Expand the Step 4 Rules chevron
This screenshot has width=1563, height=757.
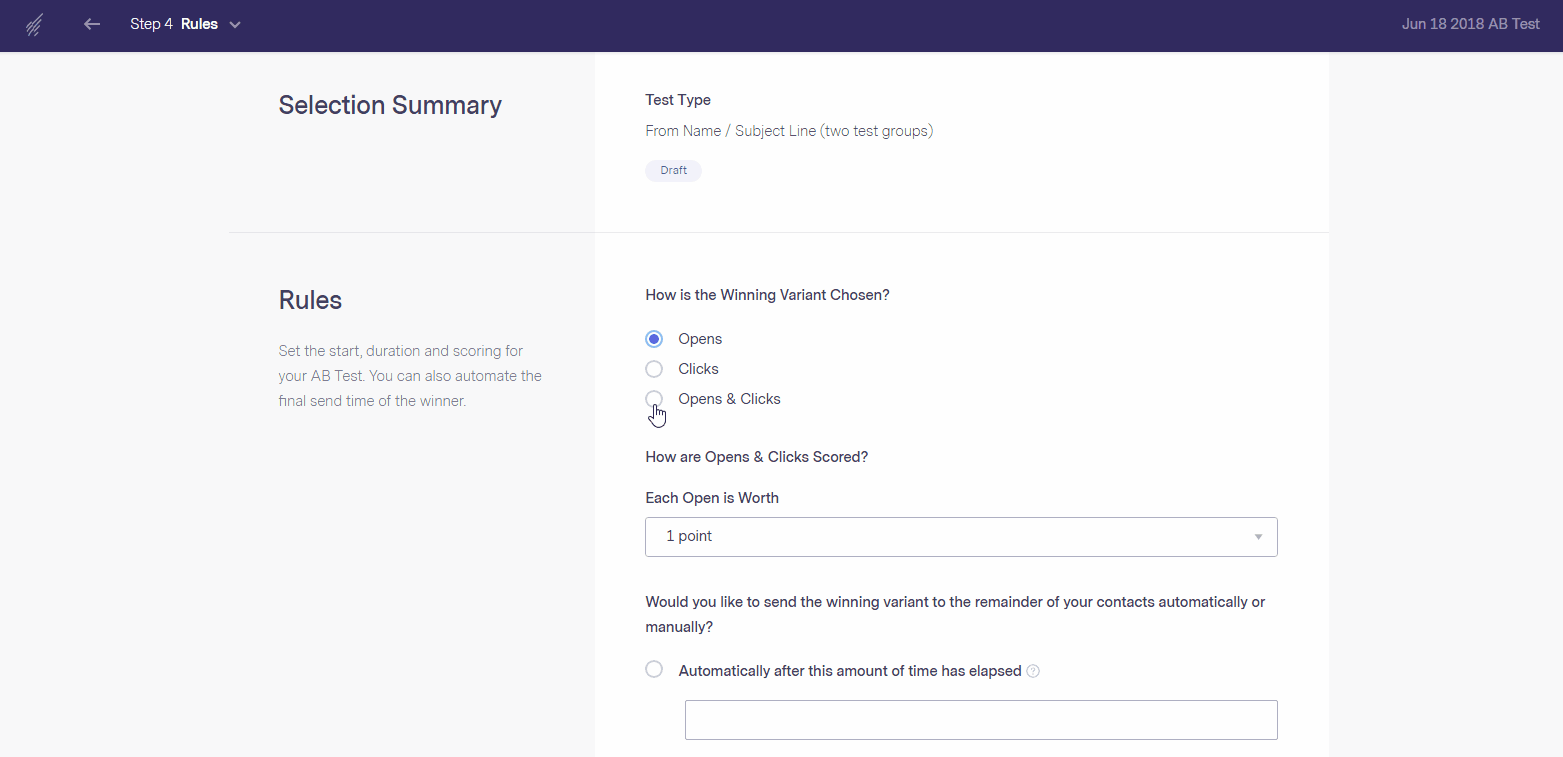(x=235, y=25)
